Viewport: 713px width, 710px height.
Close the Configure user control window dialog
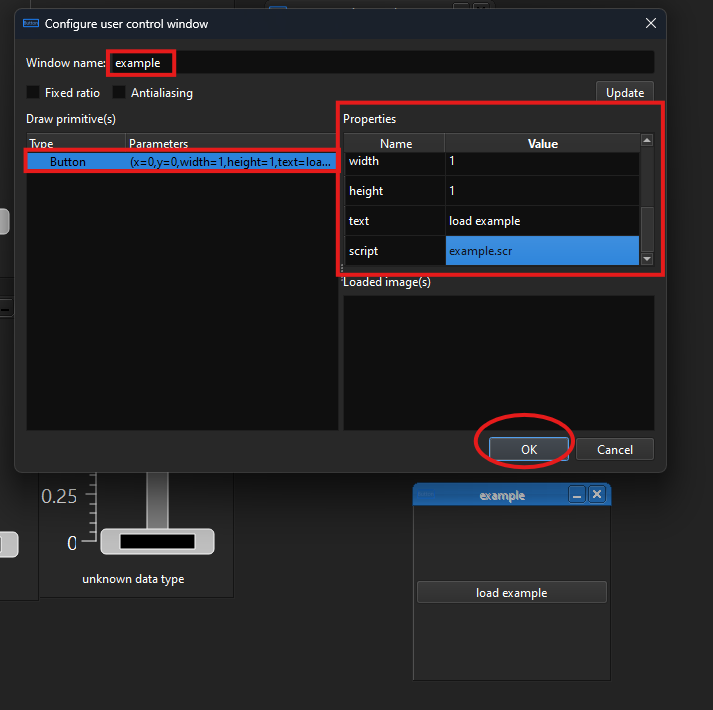pyautogui.click(x=650, y=23)
